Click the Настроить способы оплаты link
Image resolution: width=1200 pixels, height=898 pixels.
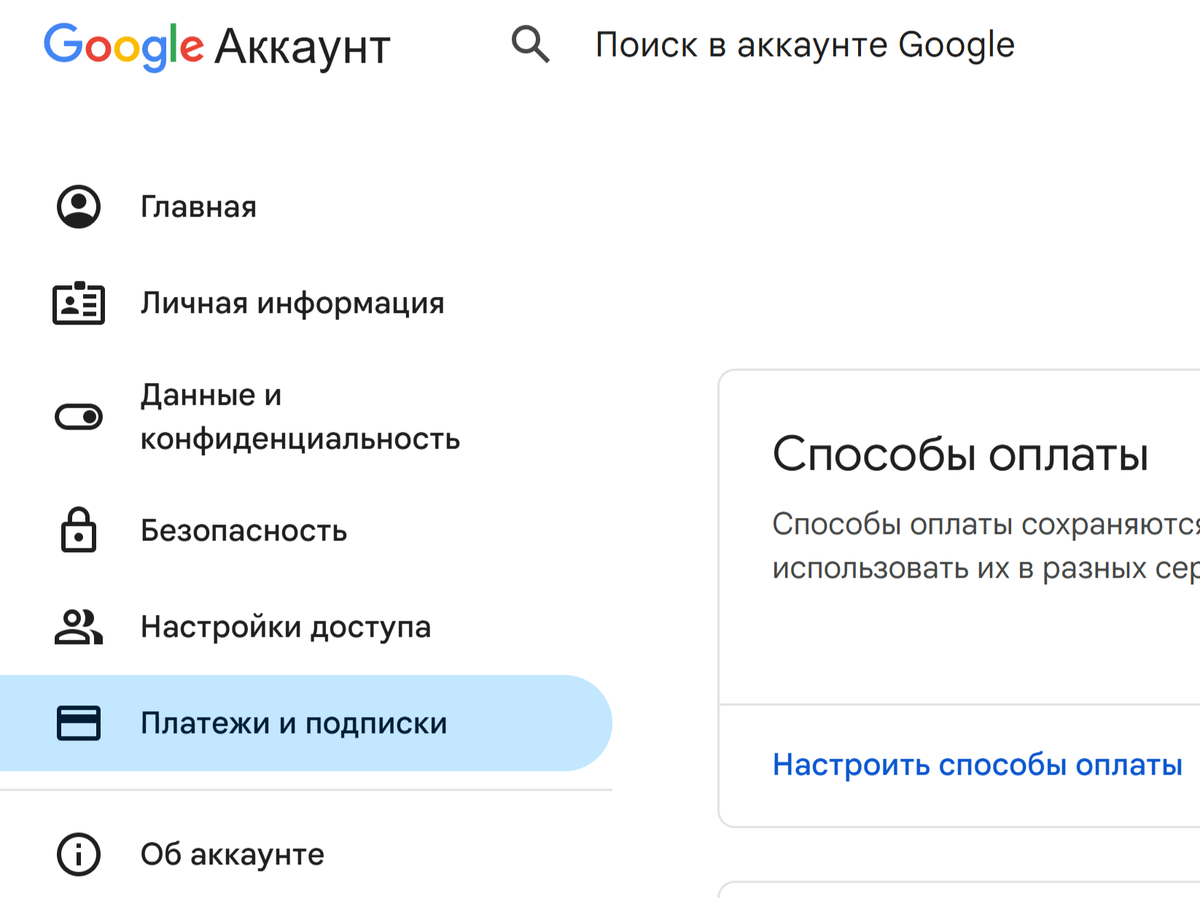point(977,765)
